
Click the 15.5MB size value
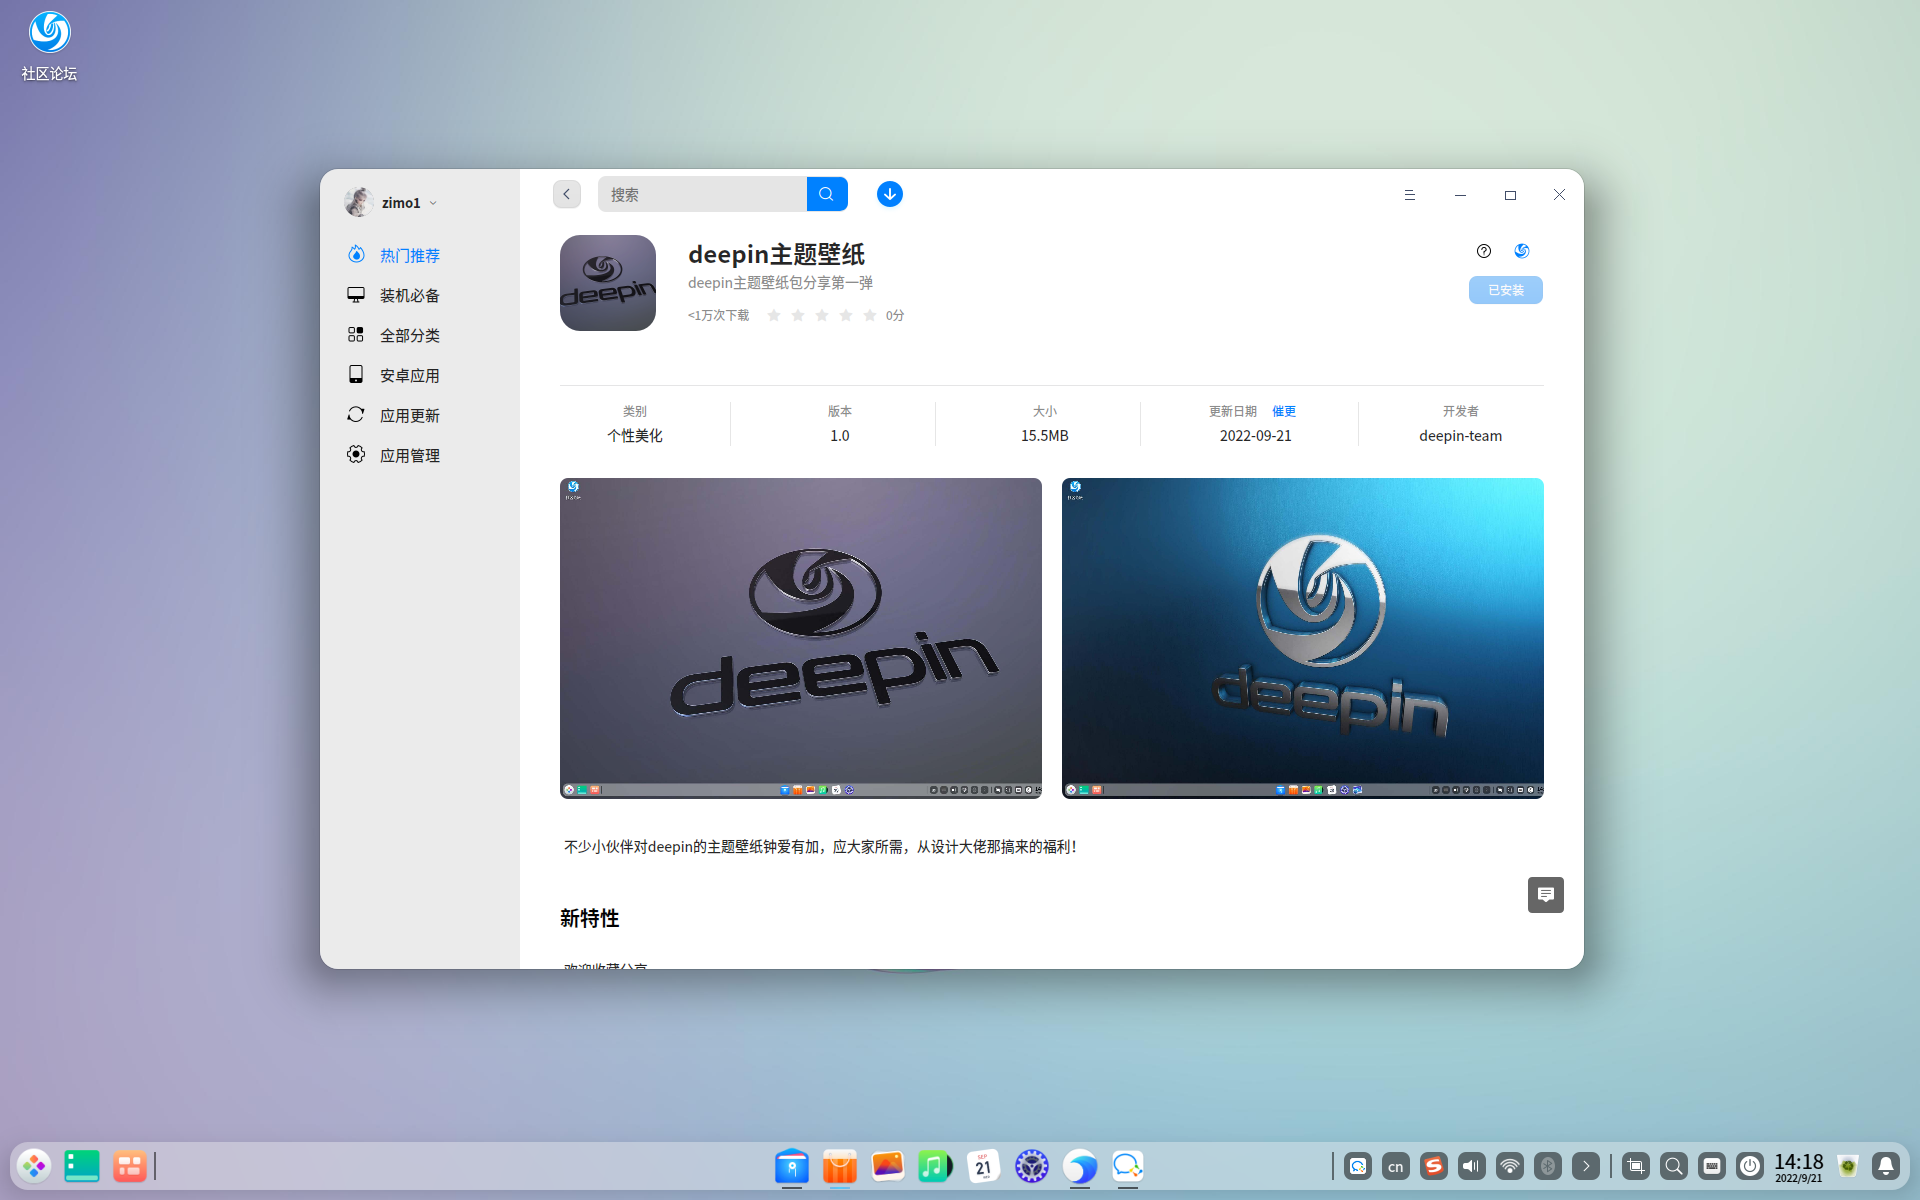tap(1045, 436)
